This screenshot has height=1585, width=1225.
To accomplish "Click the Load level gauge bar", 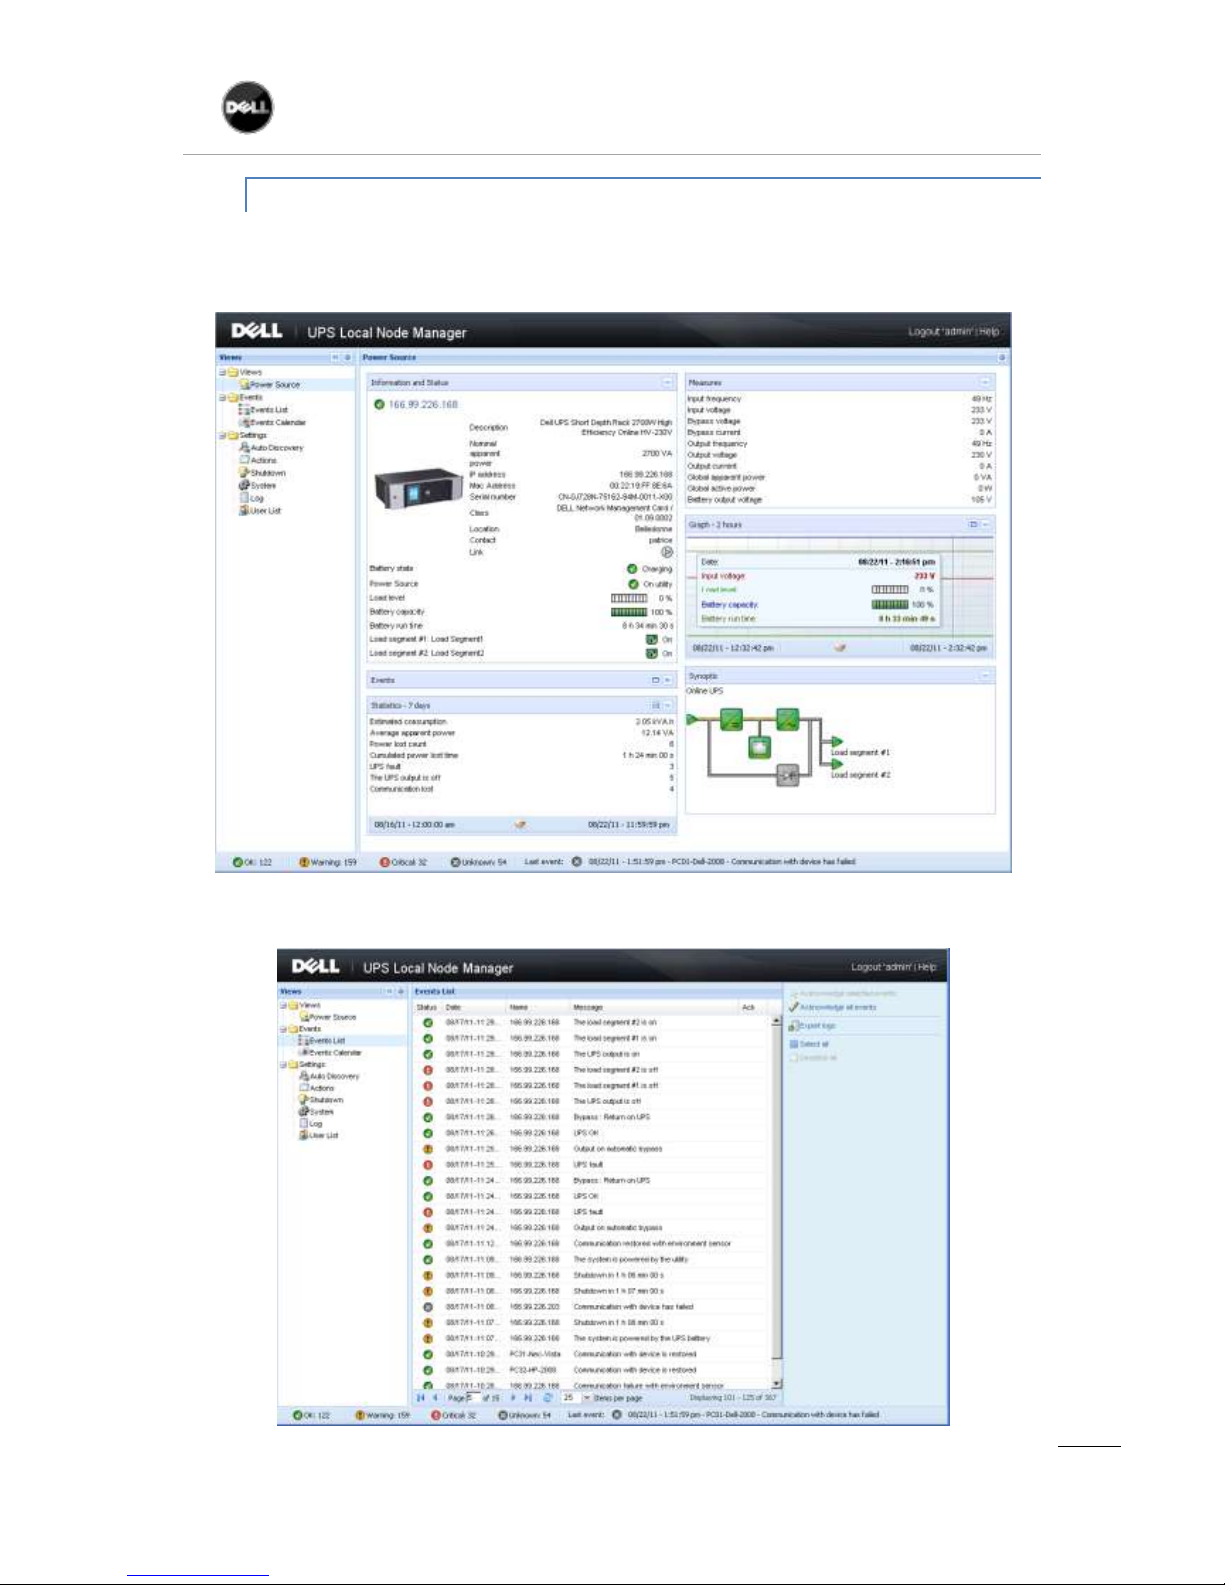I will (x=629, y=598).
